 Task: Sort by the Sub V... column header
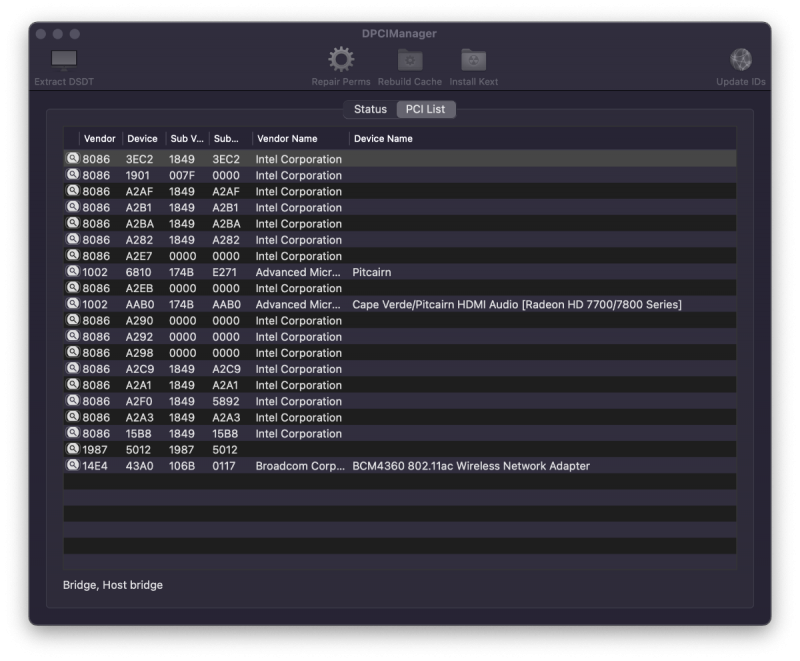[x=187, y=139]
